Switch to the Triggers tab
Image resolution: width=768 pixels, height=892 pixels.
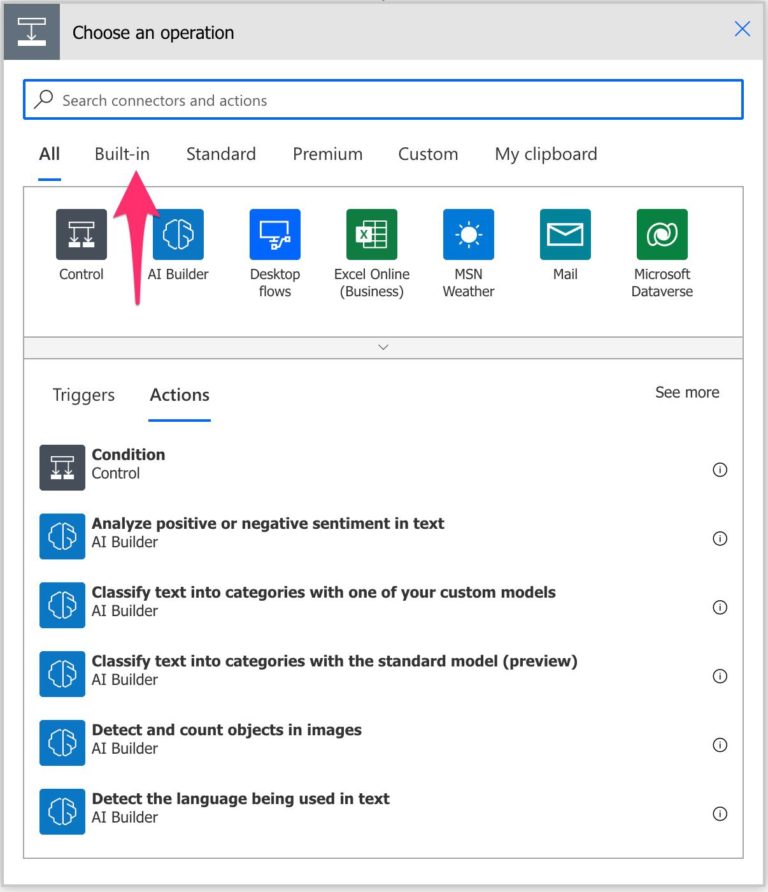click(x=83, y=395)
